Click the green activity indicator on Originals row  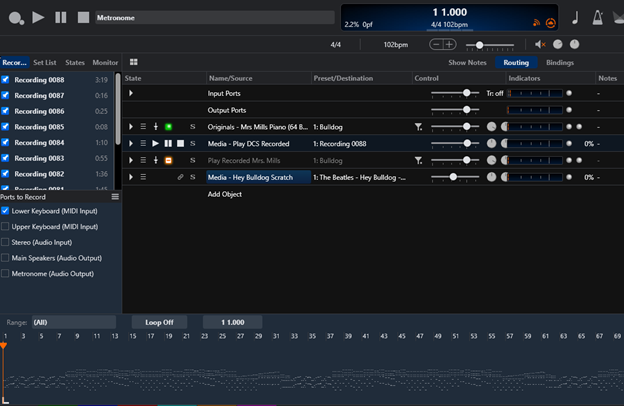pos(168,127)
